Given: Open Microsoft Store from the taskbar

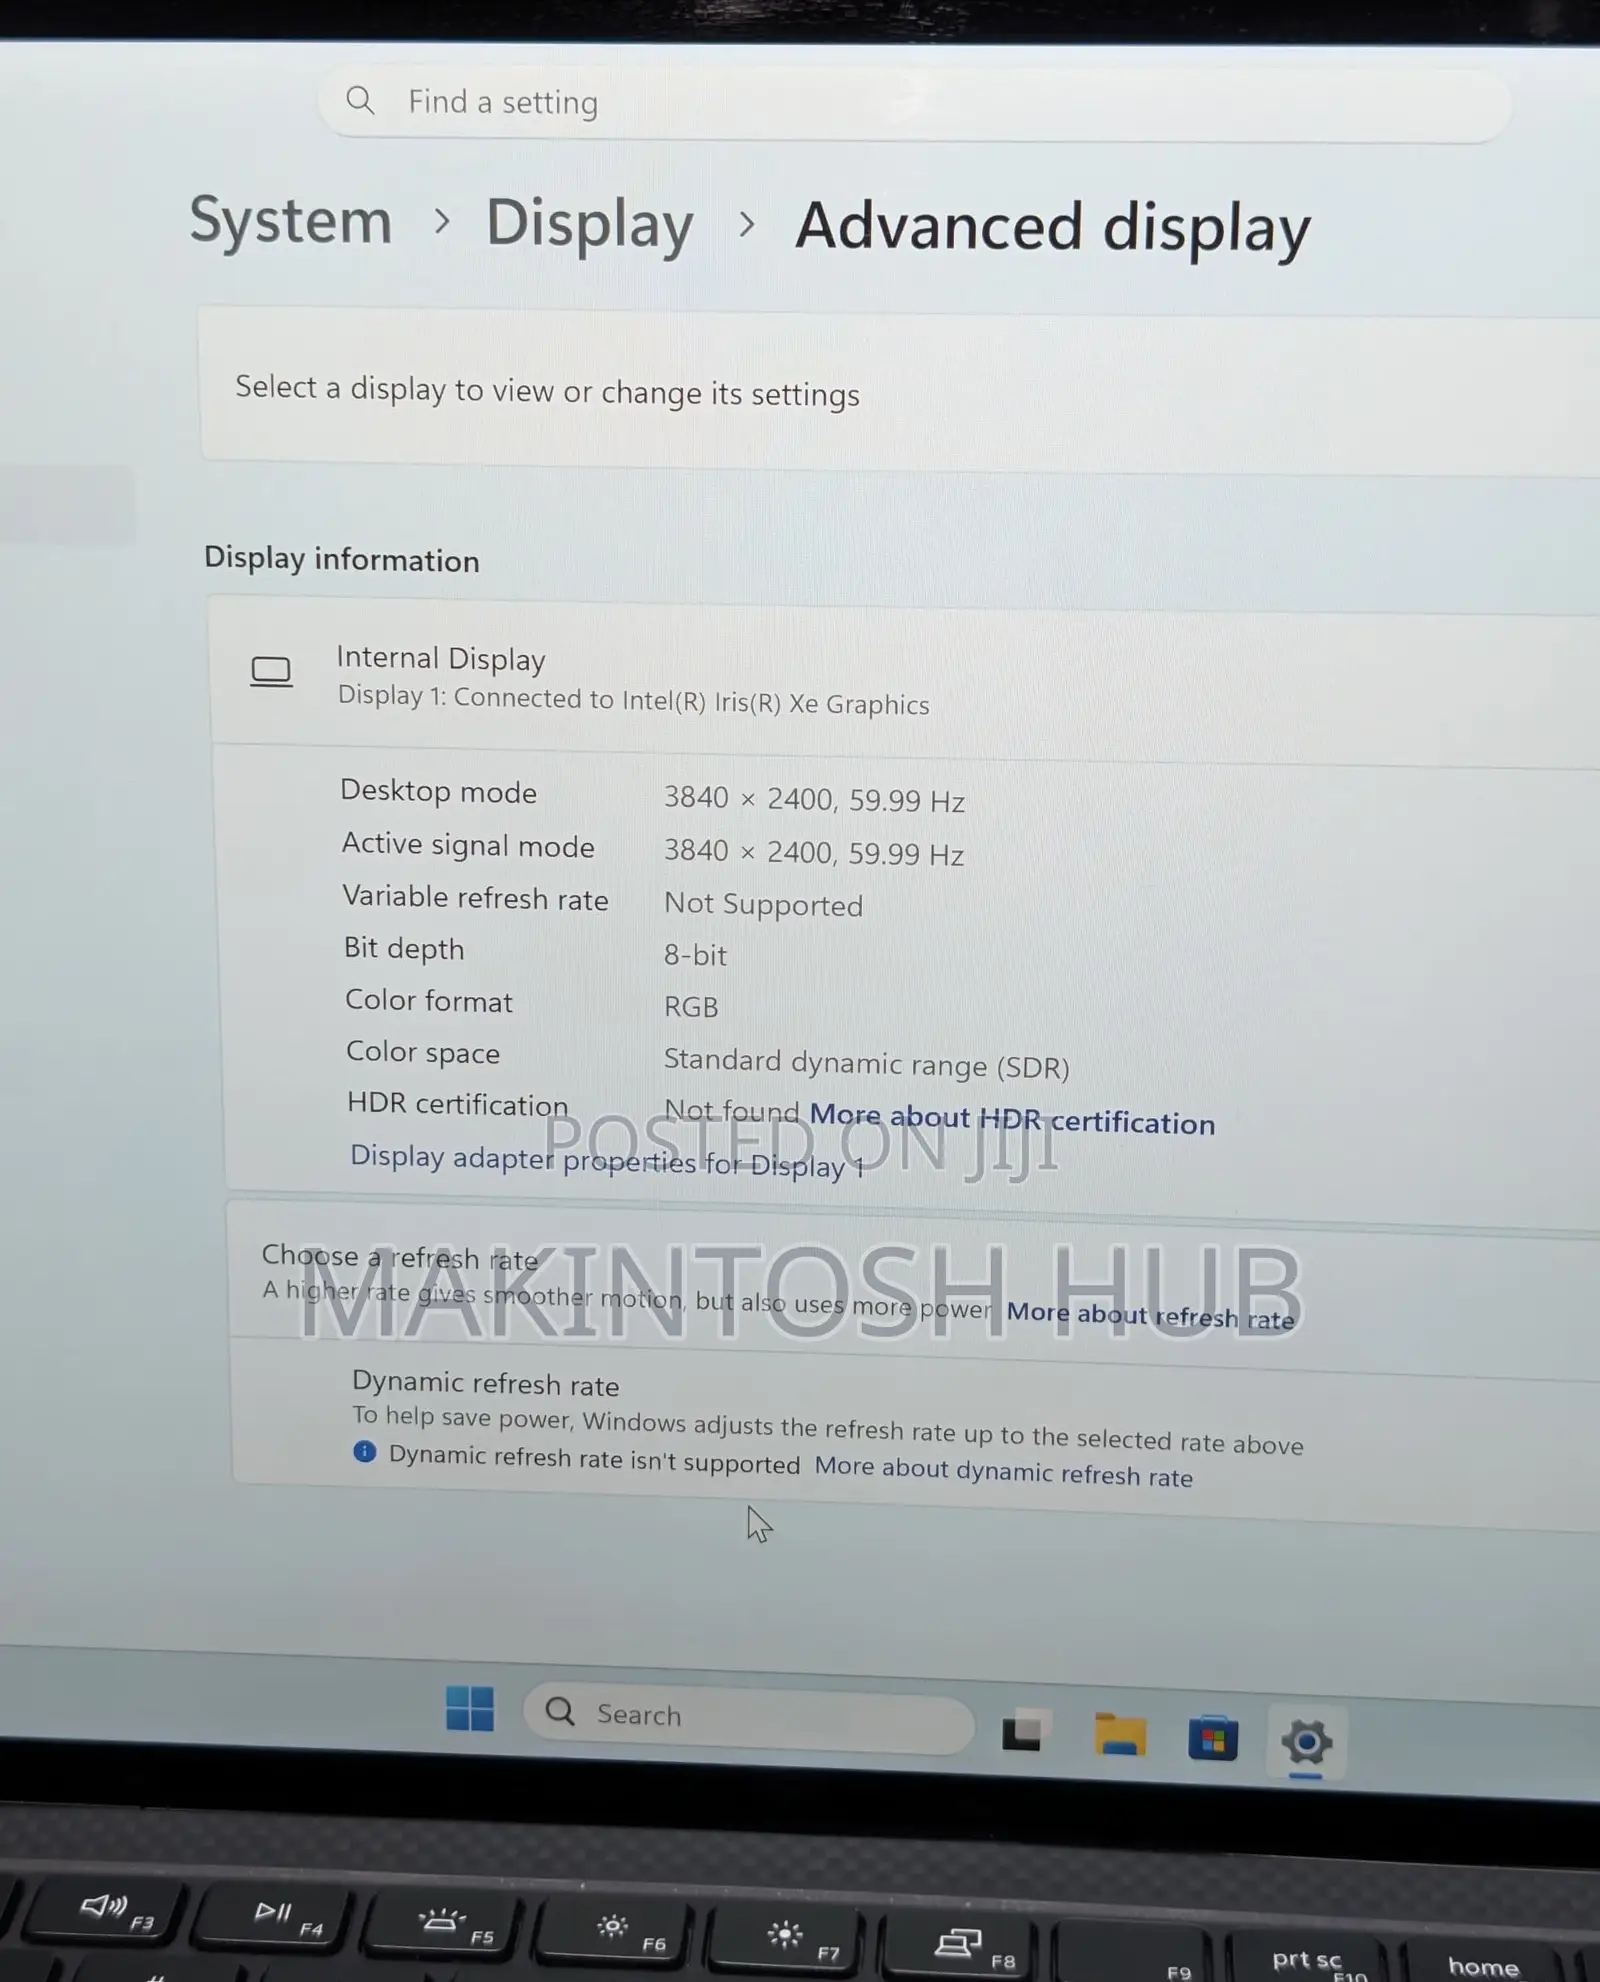Looking at the screenshot, I should click(1212, 1738).
